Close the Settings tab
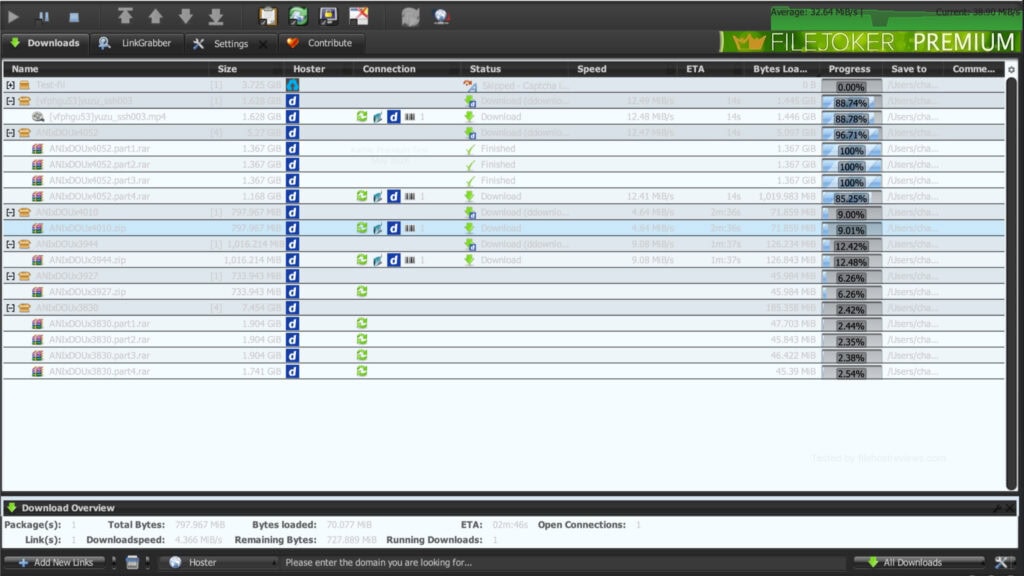1024x576 pixels. (x=263, y=44)
